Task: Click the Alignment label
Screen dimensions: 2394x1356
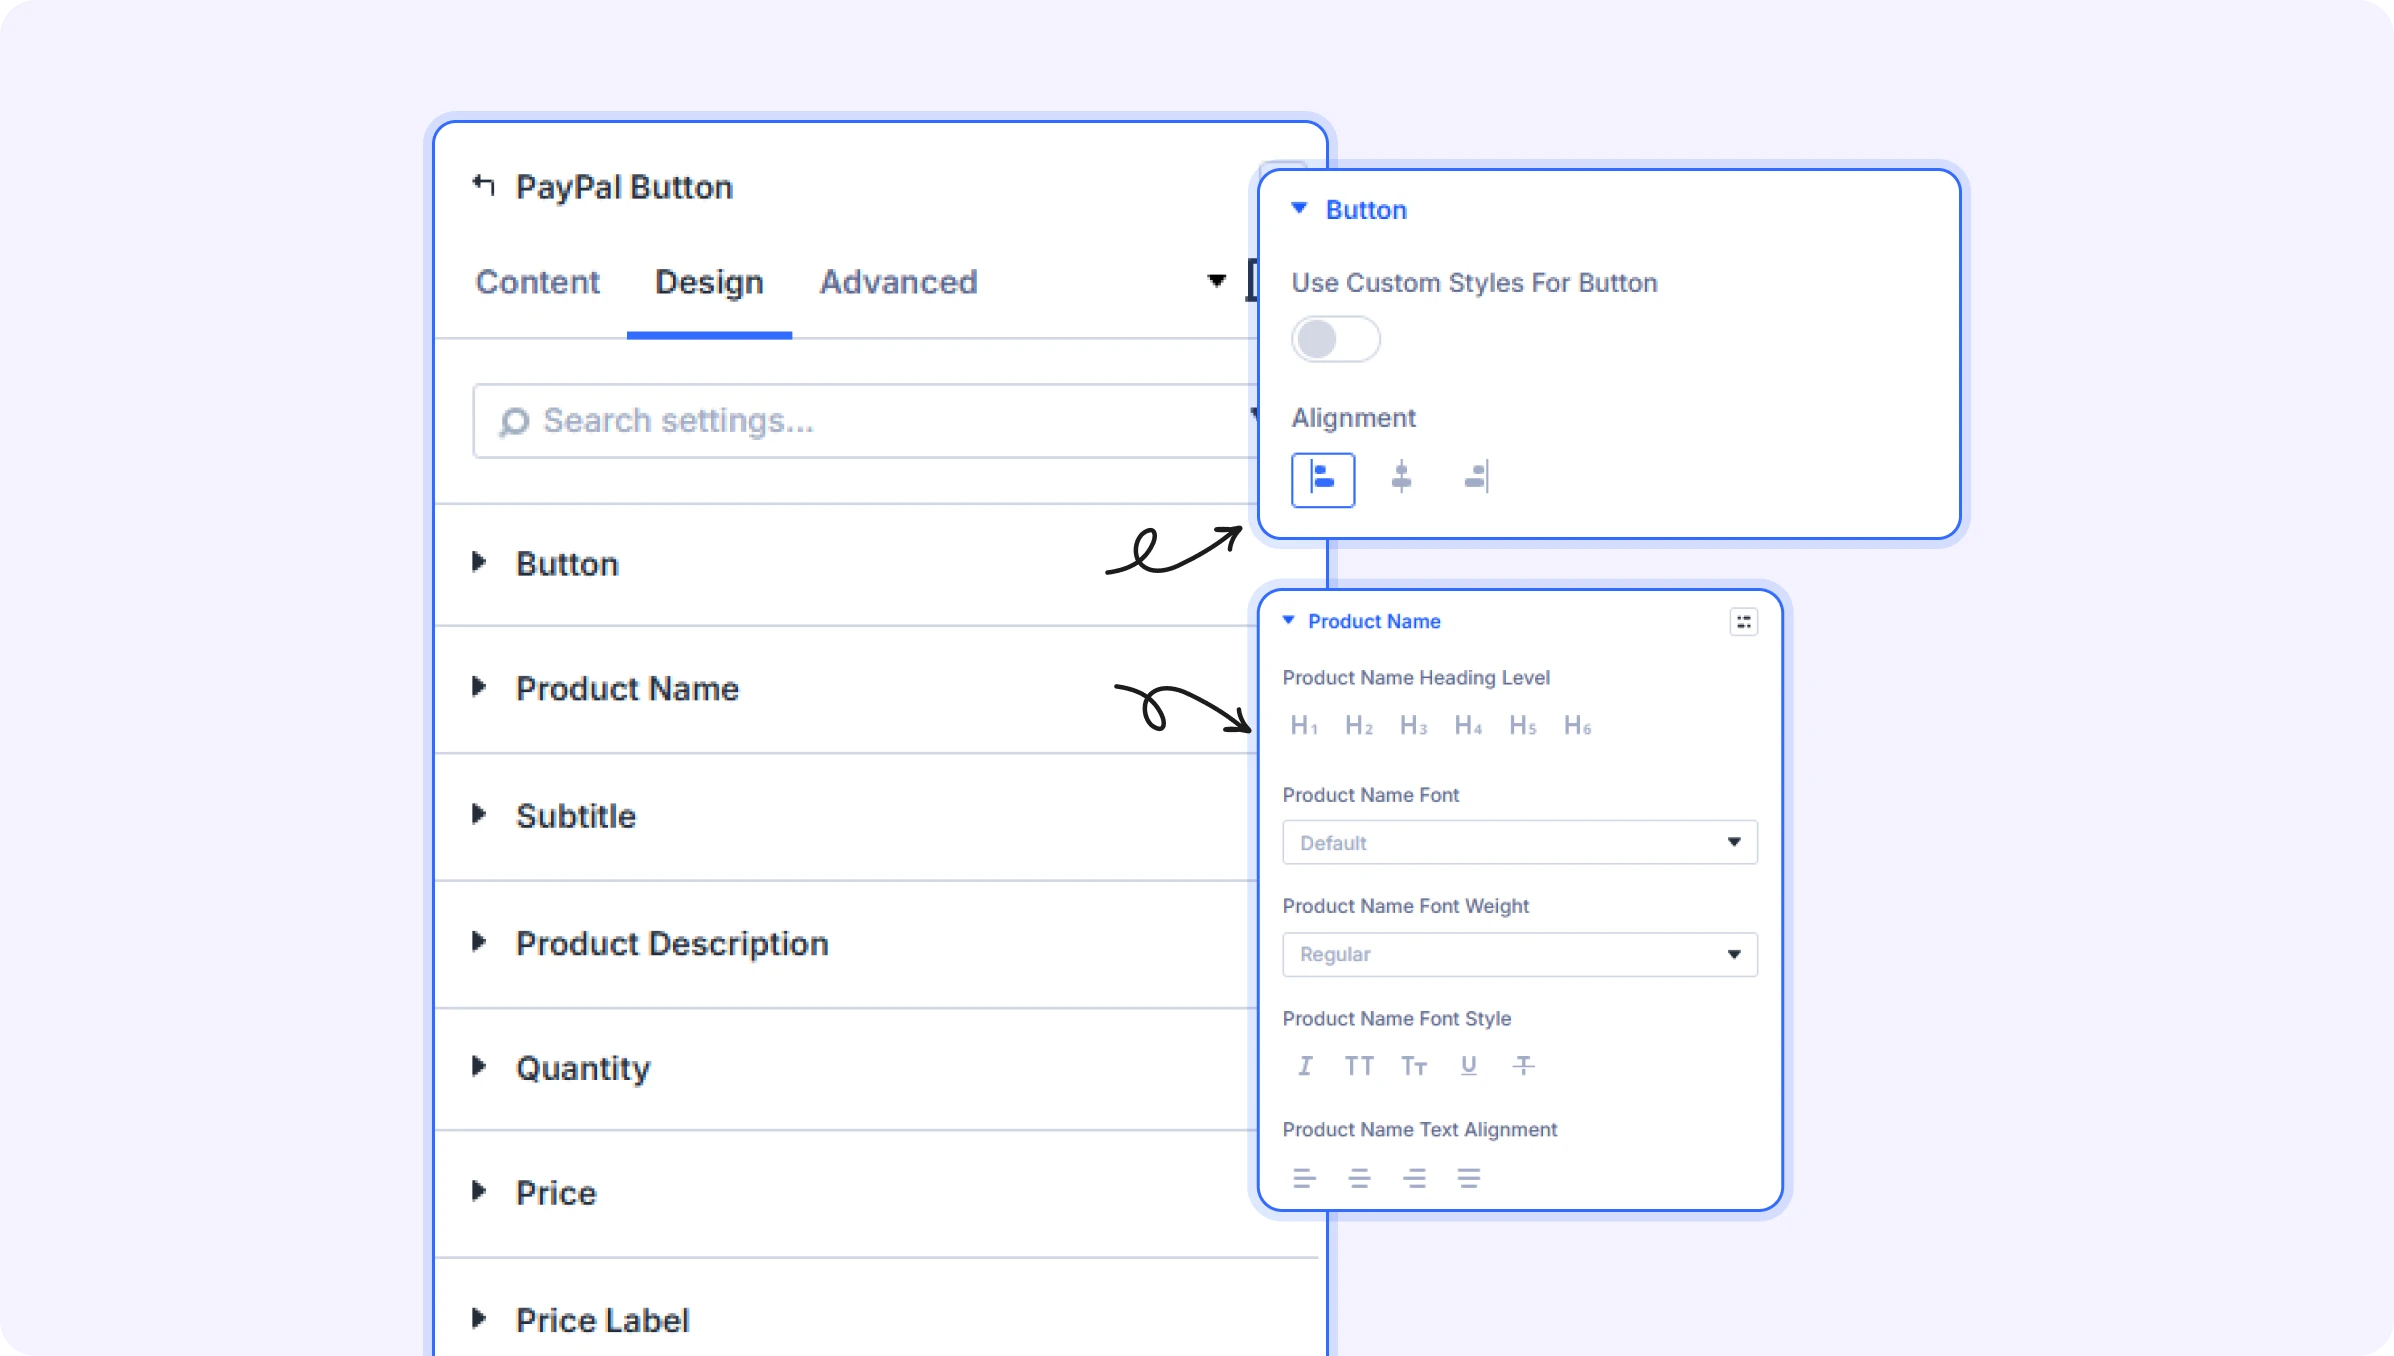Action: coord(1353,418)
